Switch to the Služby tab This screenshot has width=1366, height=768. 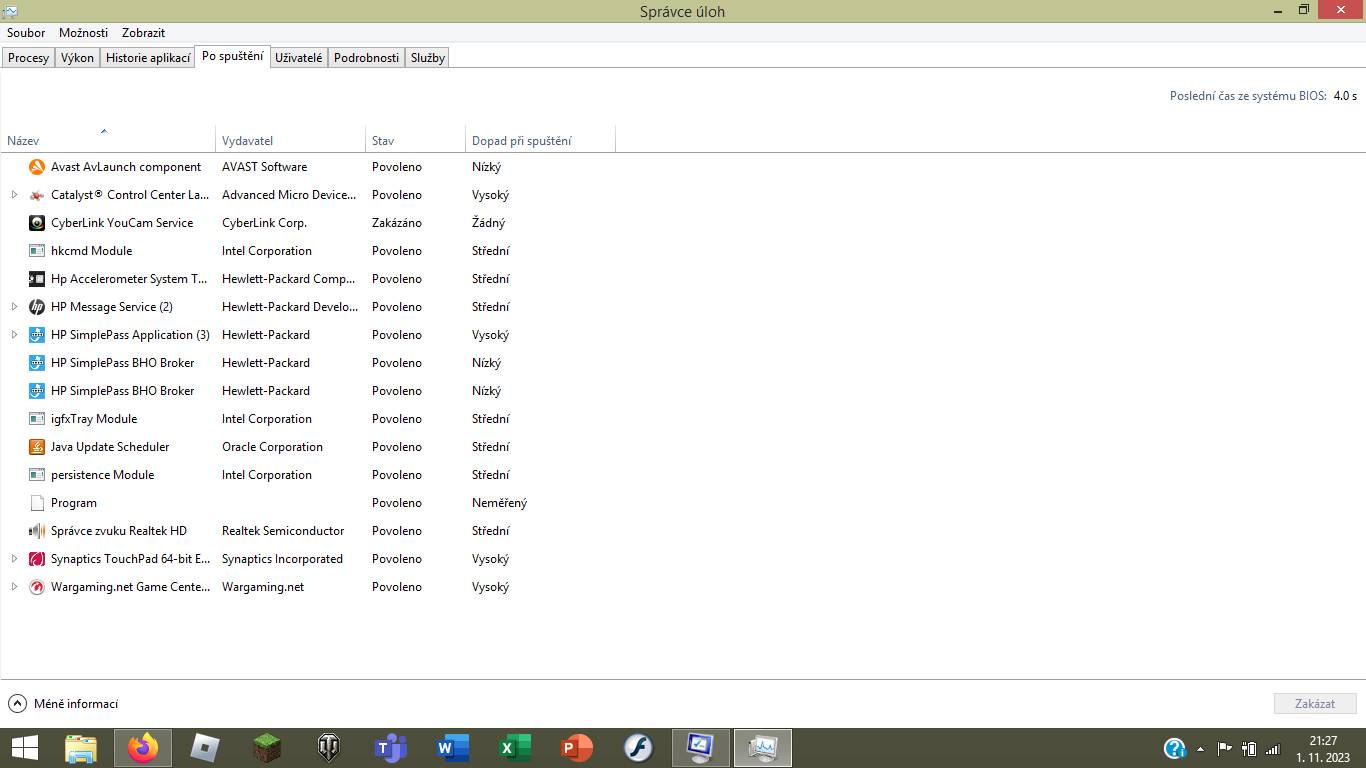[x=427, y=58]
